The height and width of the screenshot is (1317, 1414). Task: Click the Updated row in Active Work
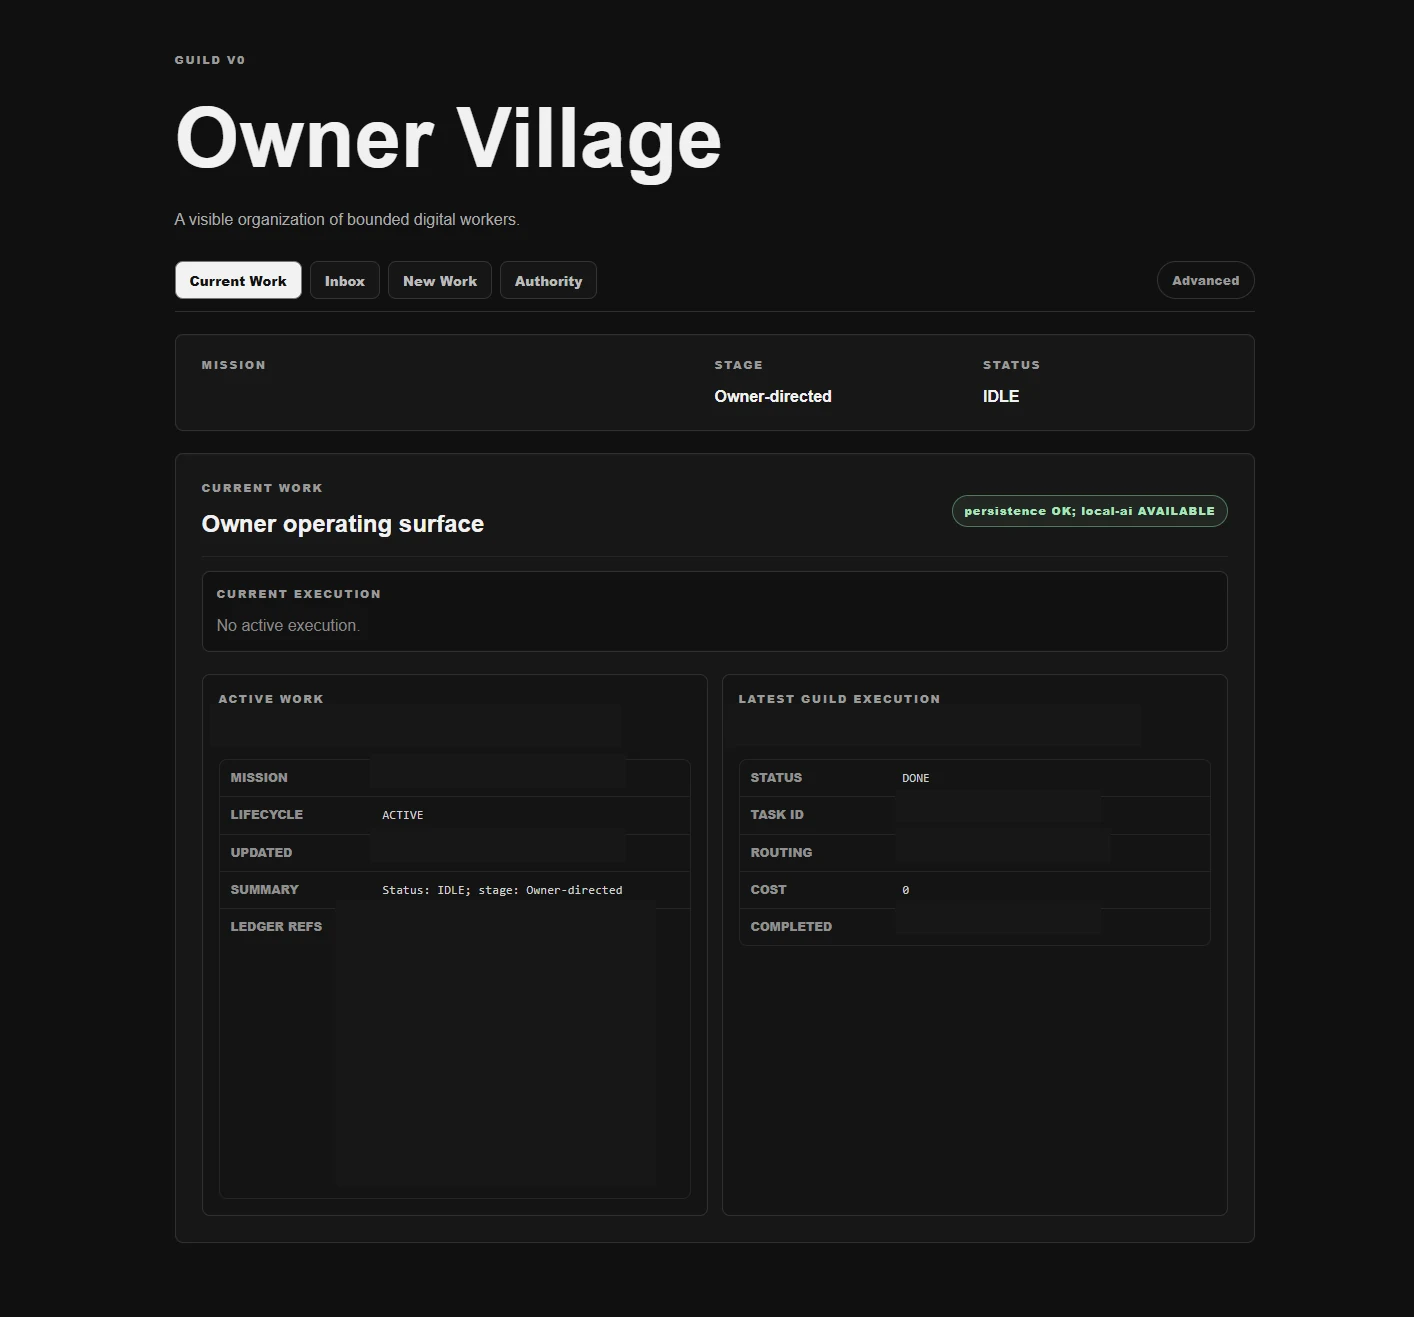(x=455, y=853)
